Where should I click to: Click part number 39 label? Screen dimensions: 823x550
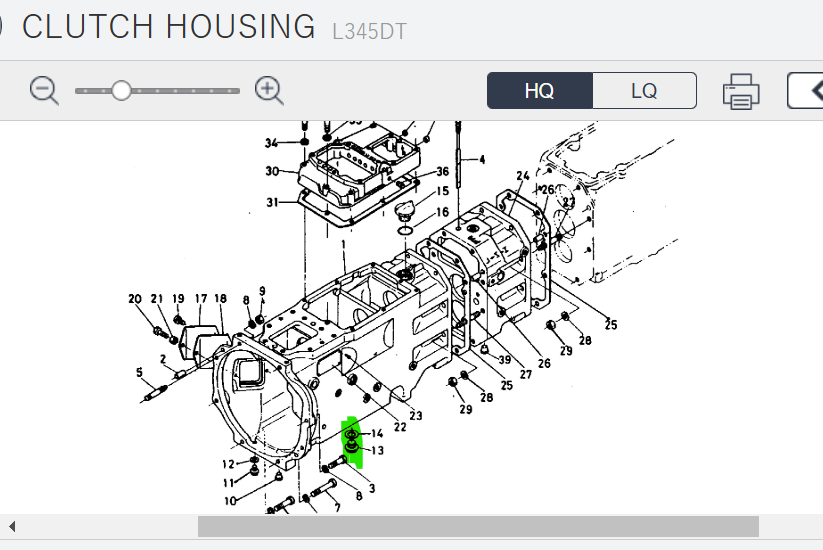click(505, 359)
